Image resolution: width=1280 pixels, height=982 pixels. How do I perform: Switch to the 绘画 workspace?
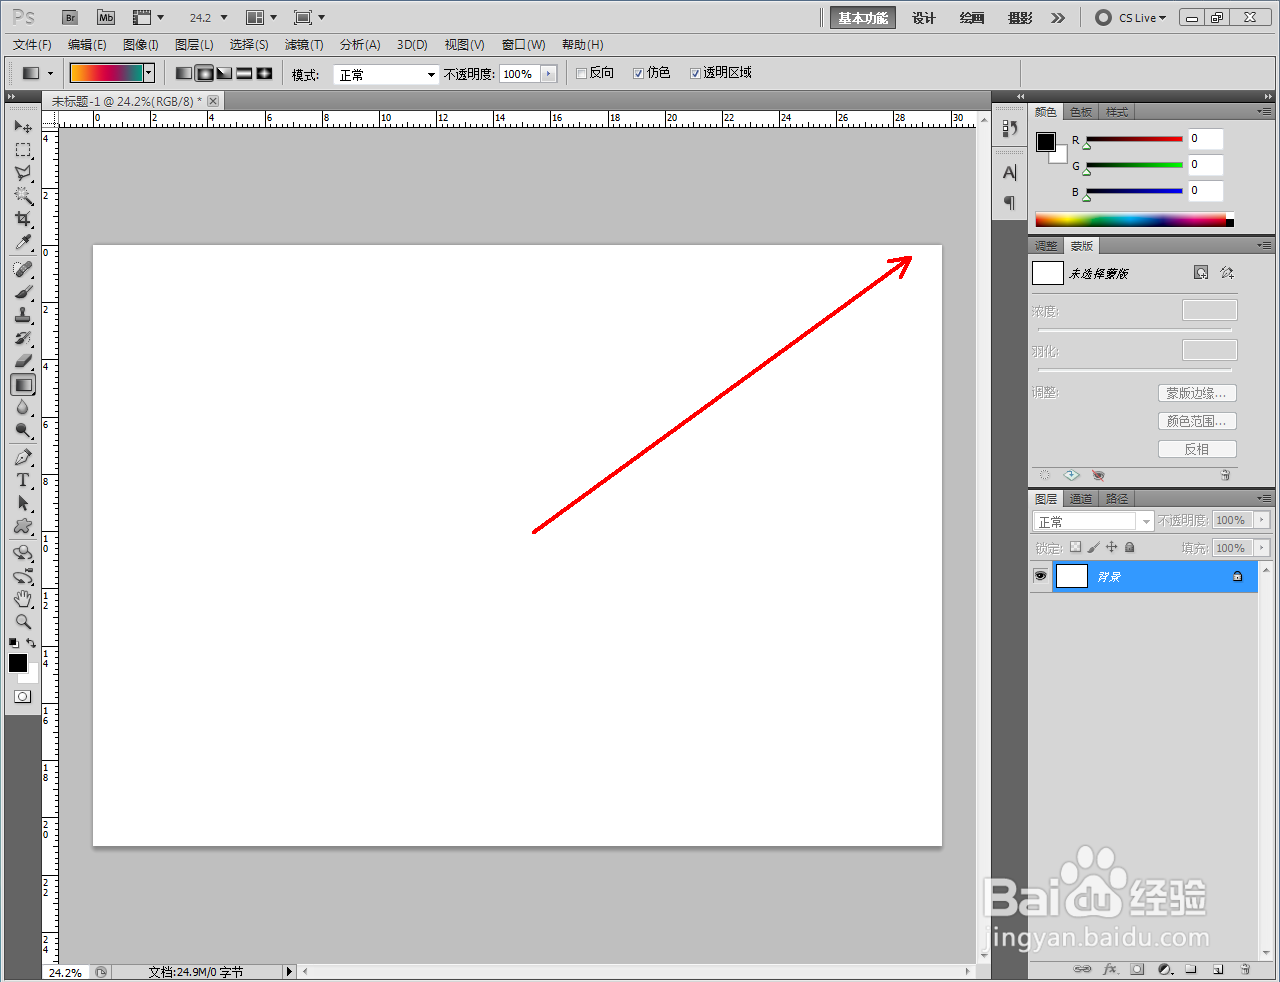pos(972,18)
